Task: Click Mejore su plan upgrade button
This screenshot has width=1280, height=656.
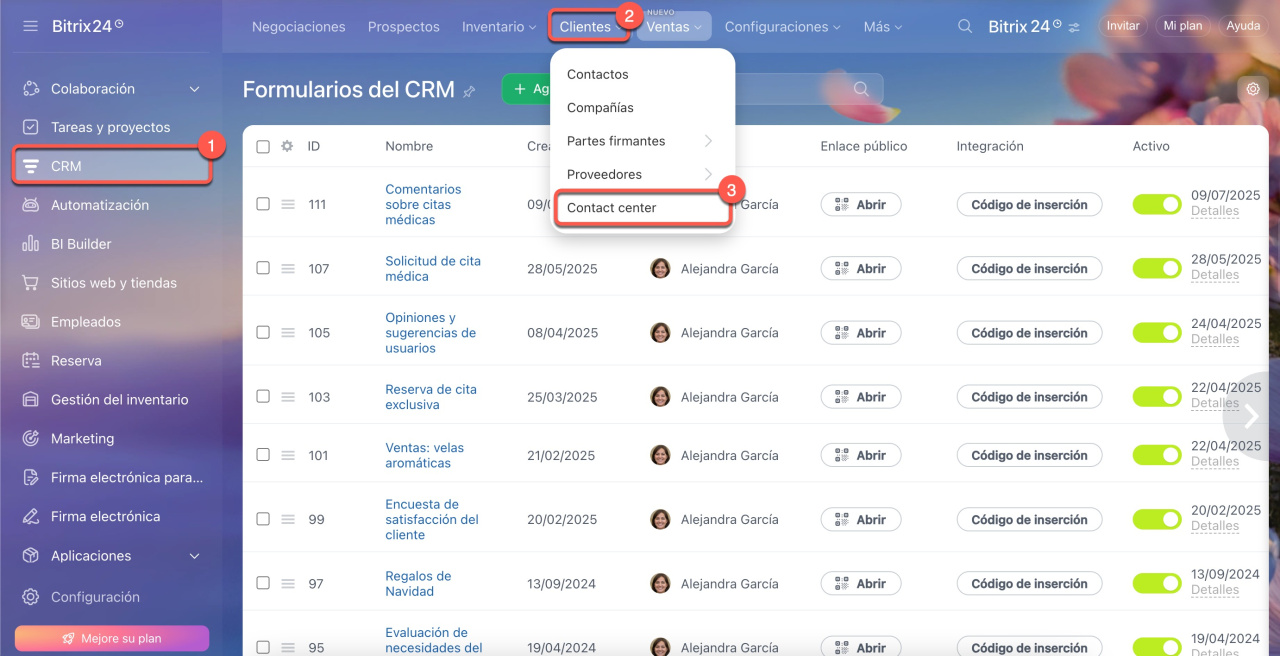Action: pyautogui.click(x=112, y=638)
